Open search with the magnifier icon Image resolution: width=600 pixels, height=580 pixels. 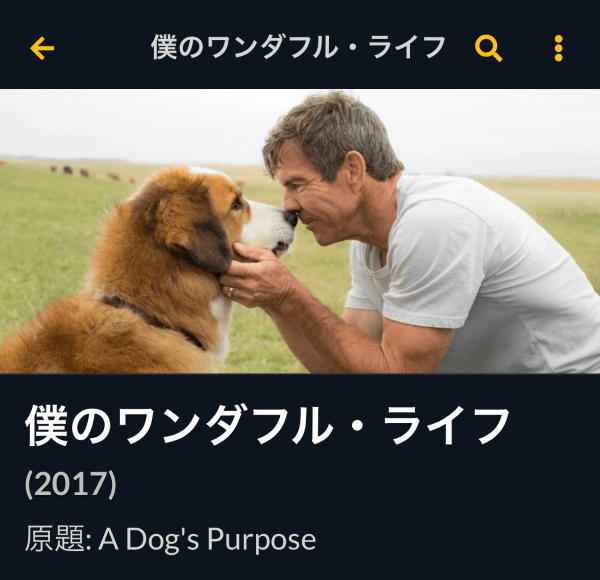[488, 49]
